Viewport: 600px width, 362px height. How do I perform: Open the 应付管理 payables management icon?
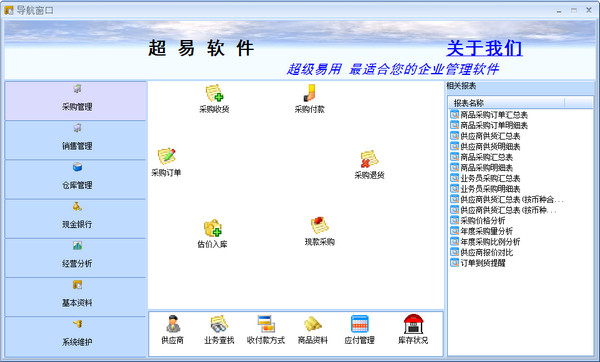(359, 329)
